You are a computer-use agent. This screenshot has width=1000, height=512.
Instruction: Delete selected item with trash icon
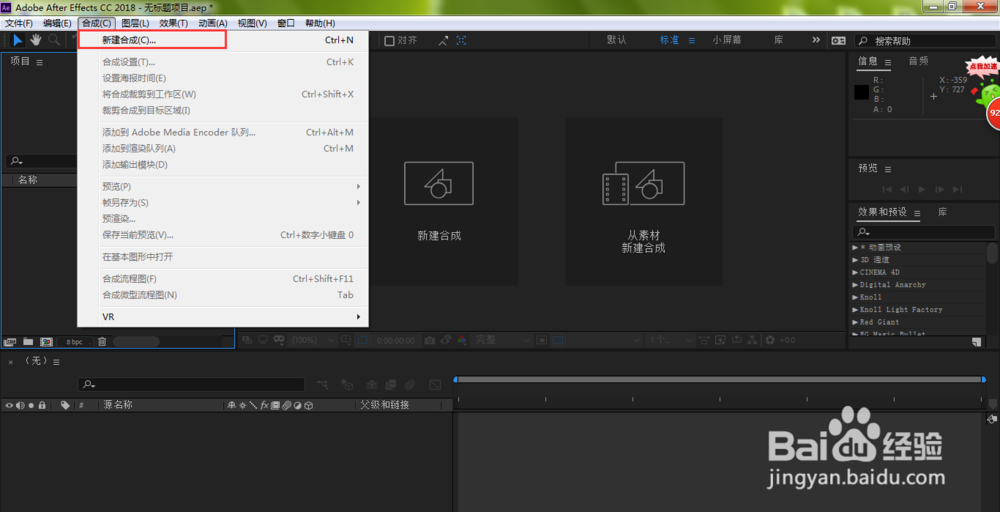click(x=102, y=342)
